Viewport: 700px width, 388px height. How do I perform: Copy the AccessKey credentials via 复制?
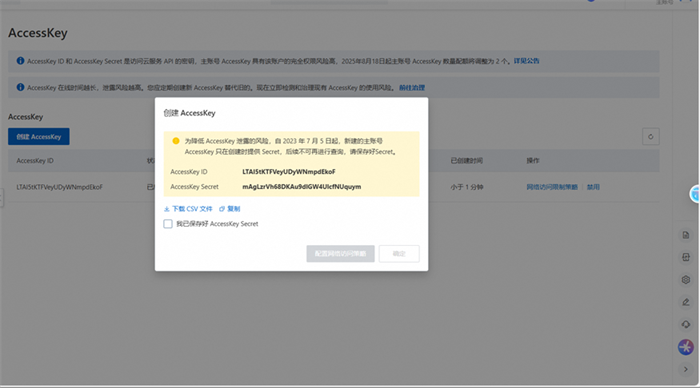[229, 209]
